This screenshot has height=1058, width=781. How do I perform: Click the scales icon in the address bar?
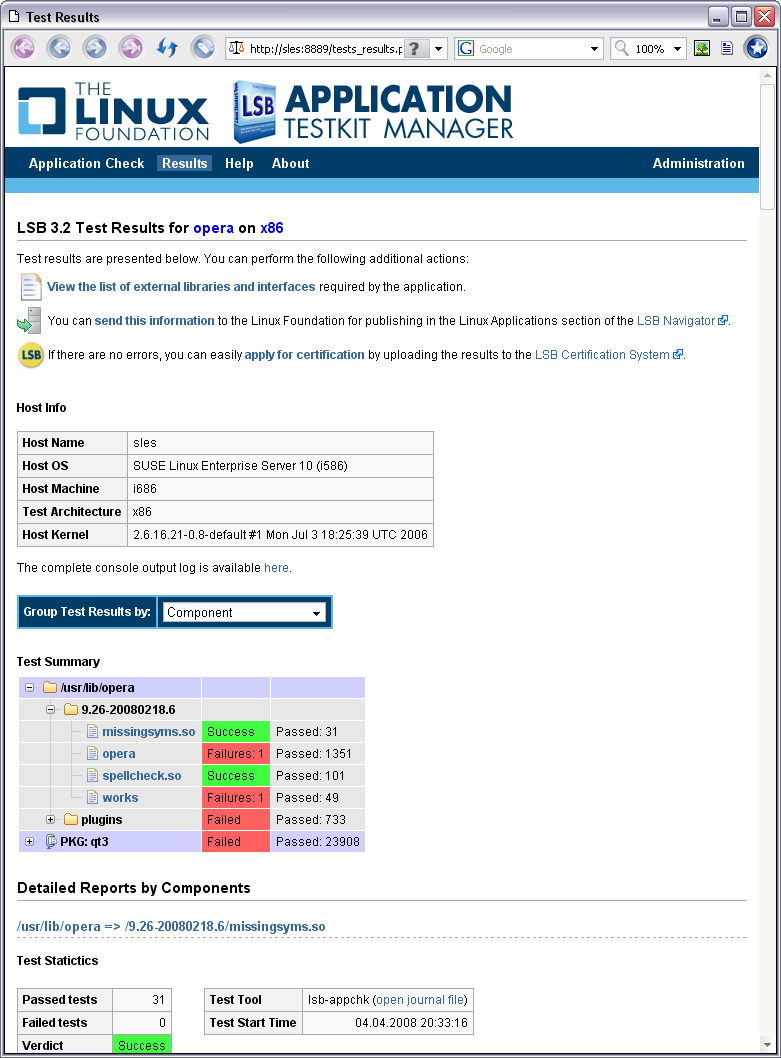(x=236, y=49)
